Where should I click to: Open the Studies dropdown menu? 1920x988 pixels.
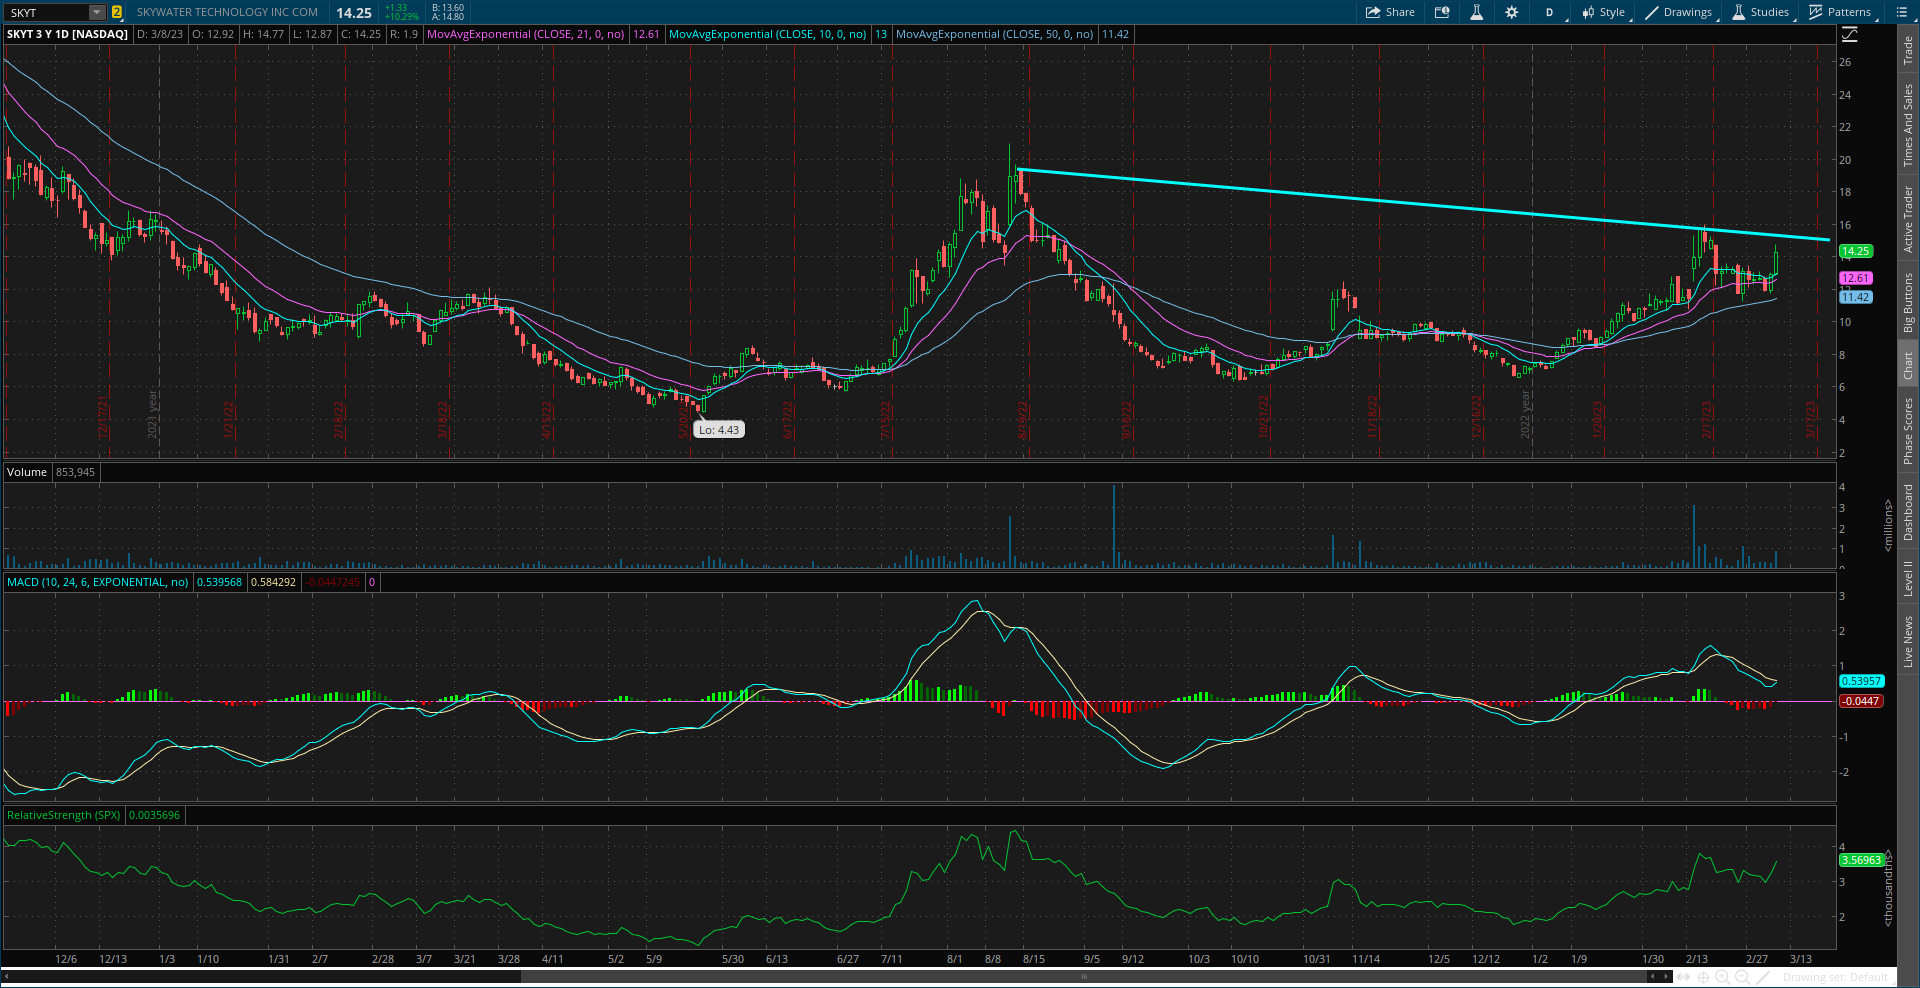coord(1761,12)
